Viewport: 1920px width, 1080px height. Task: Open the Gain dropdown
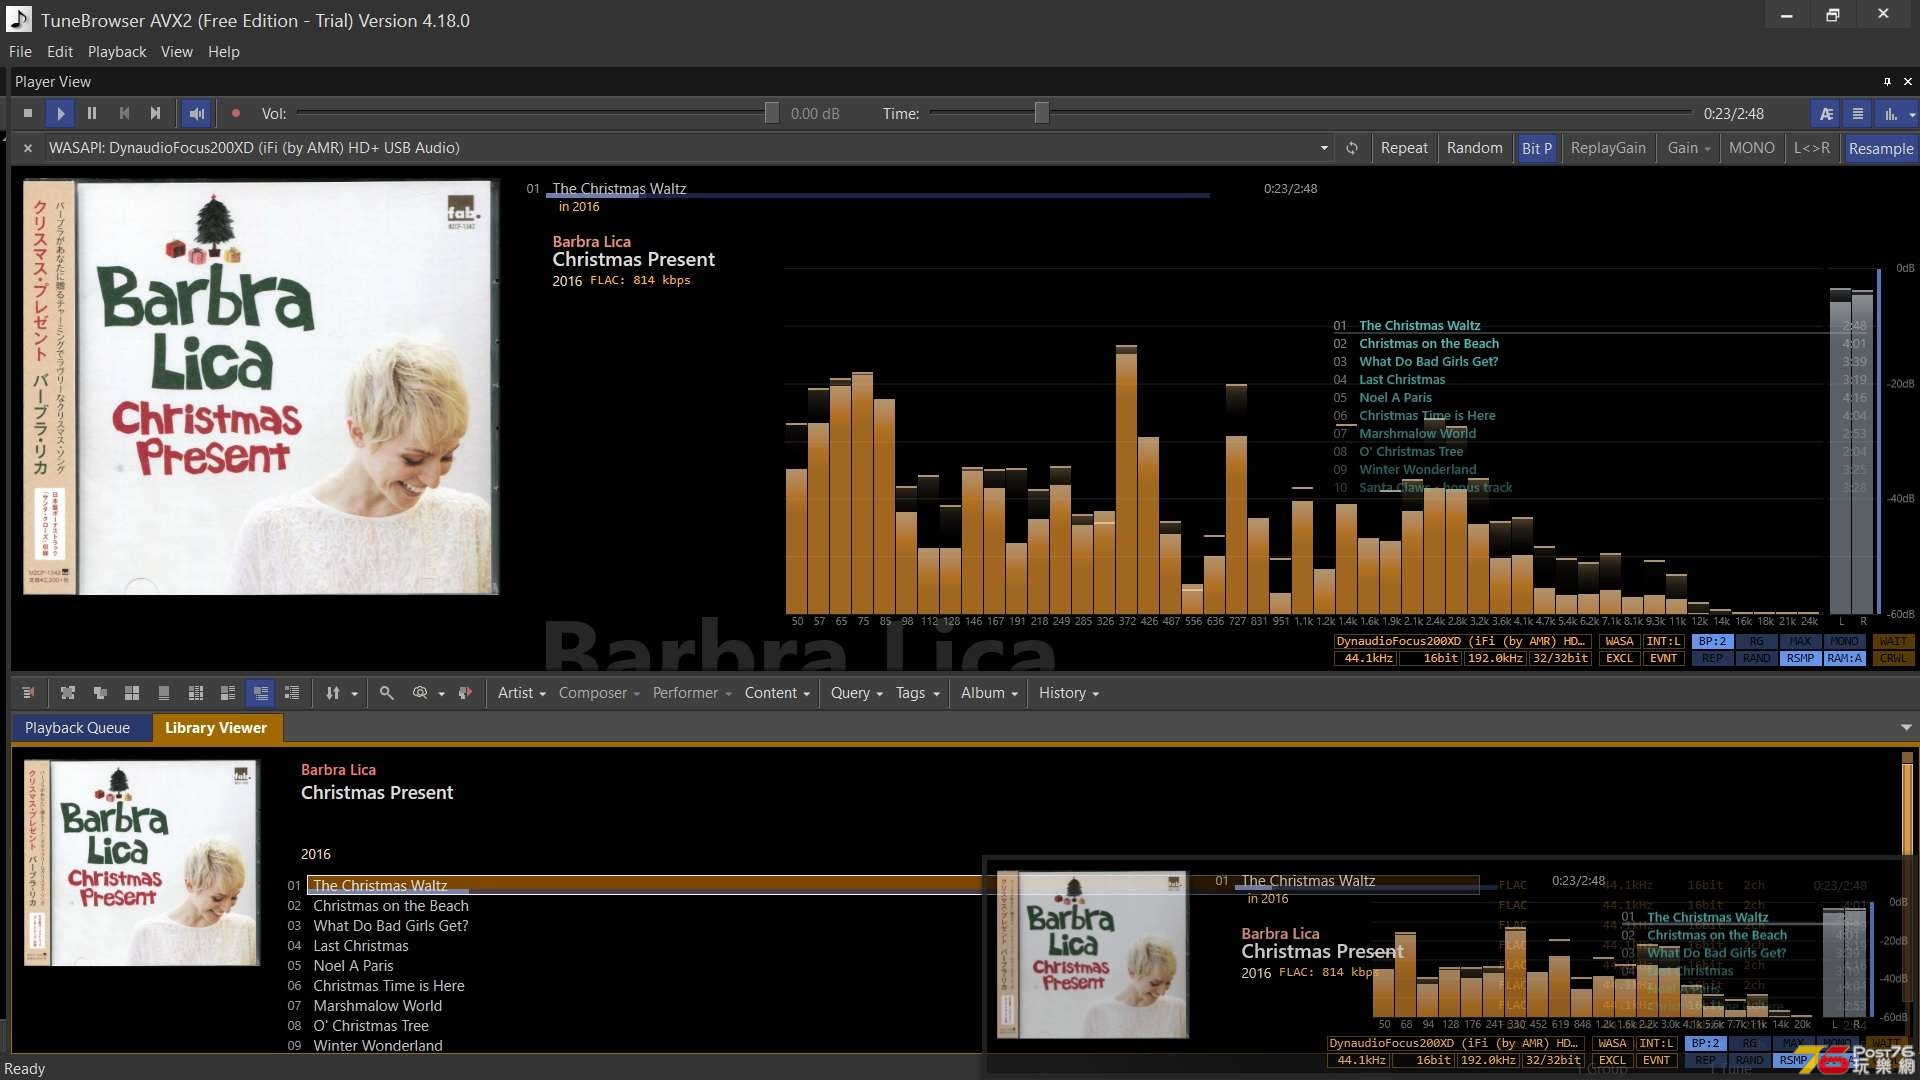pos(1688,148)
